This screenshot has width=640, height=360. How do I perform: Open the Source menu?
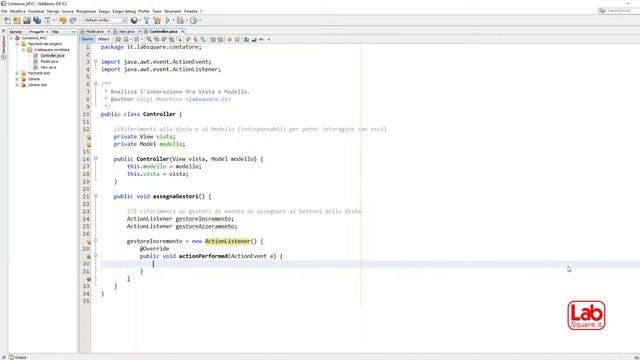pos(67,11)
